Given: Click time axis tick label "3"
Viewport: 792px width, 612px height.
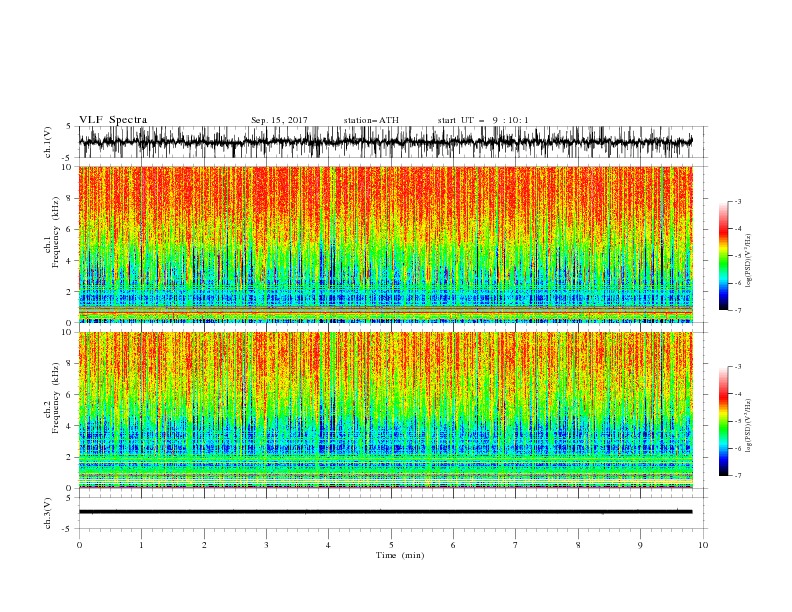Looking at the screenshot, I should pos(266,545).
